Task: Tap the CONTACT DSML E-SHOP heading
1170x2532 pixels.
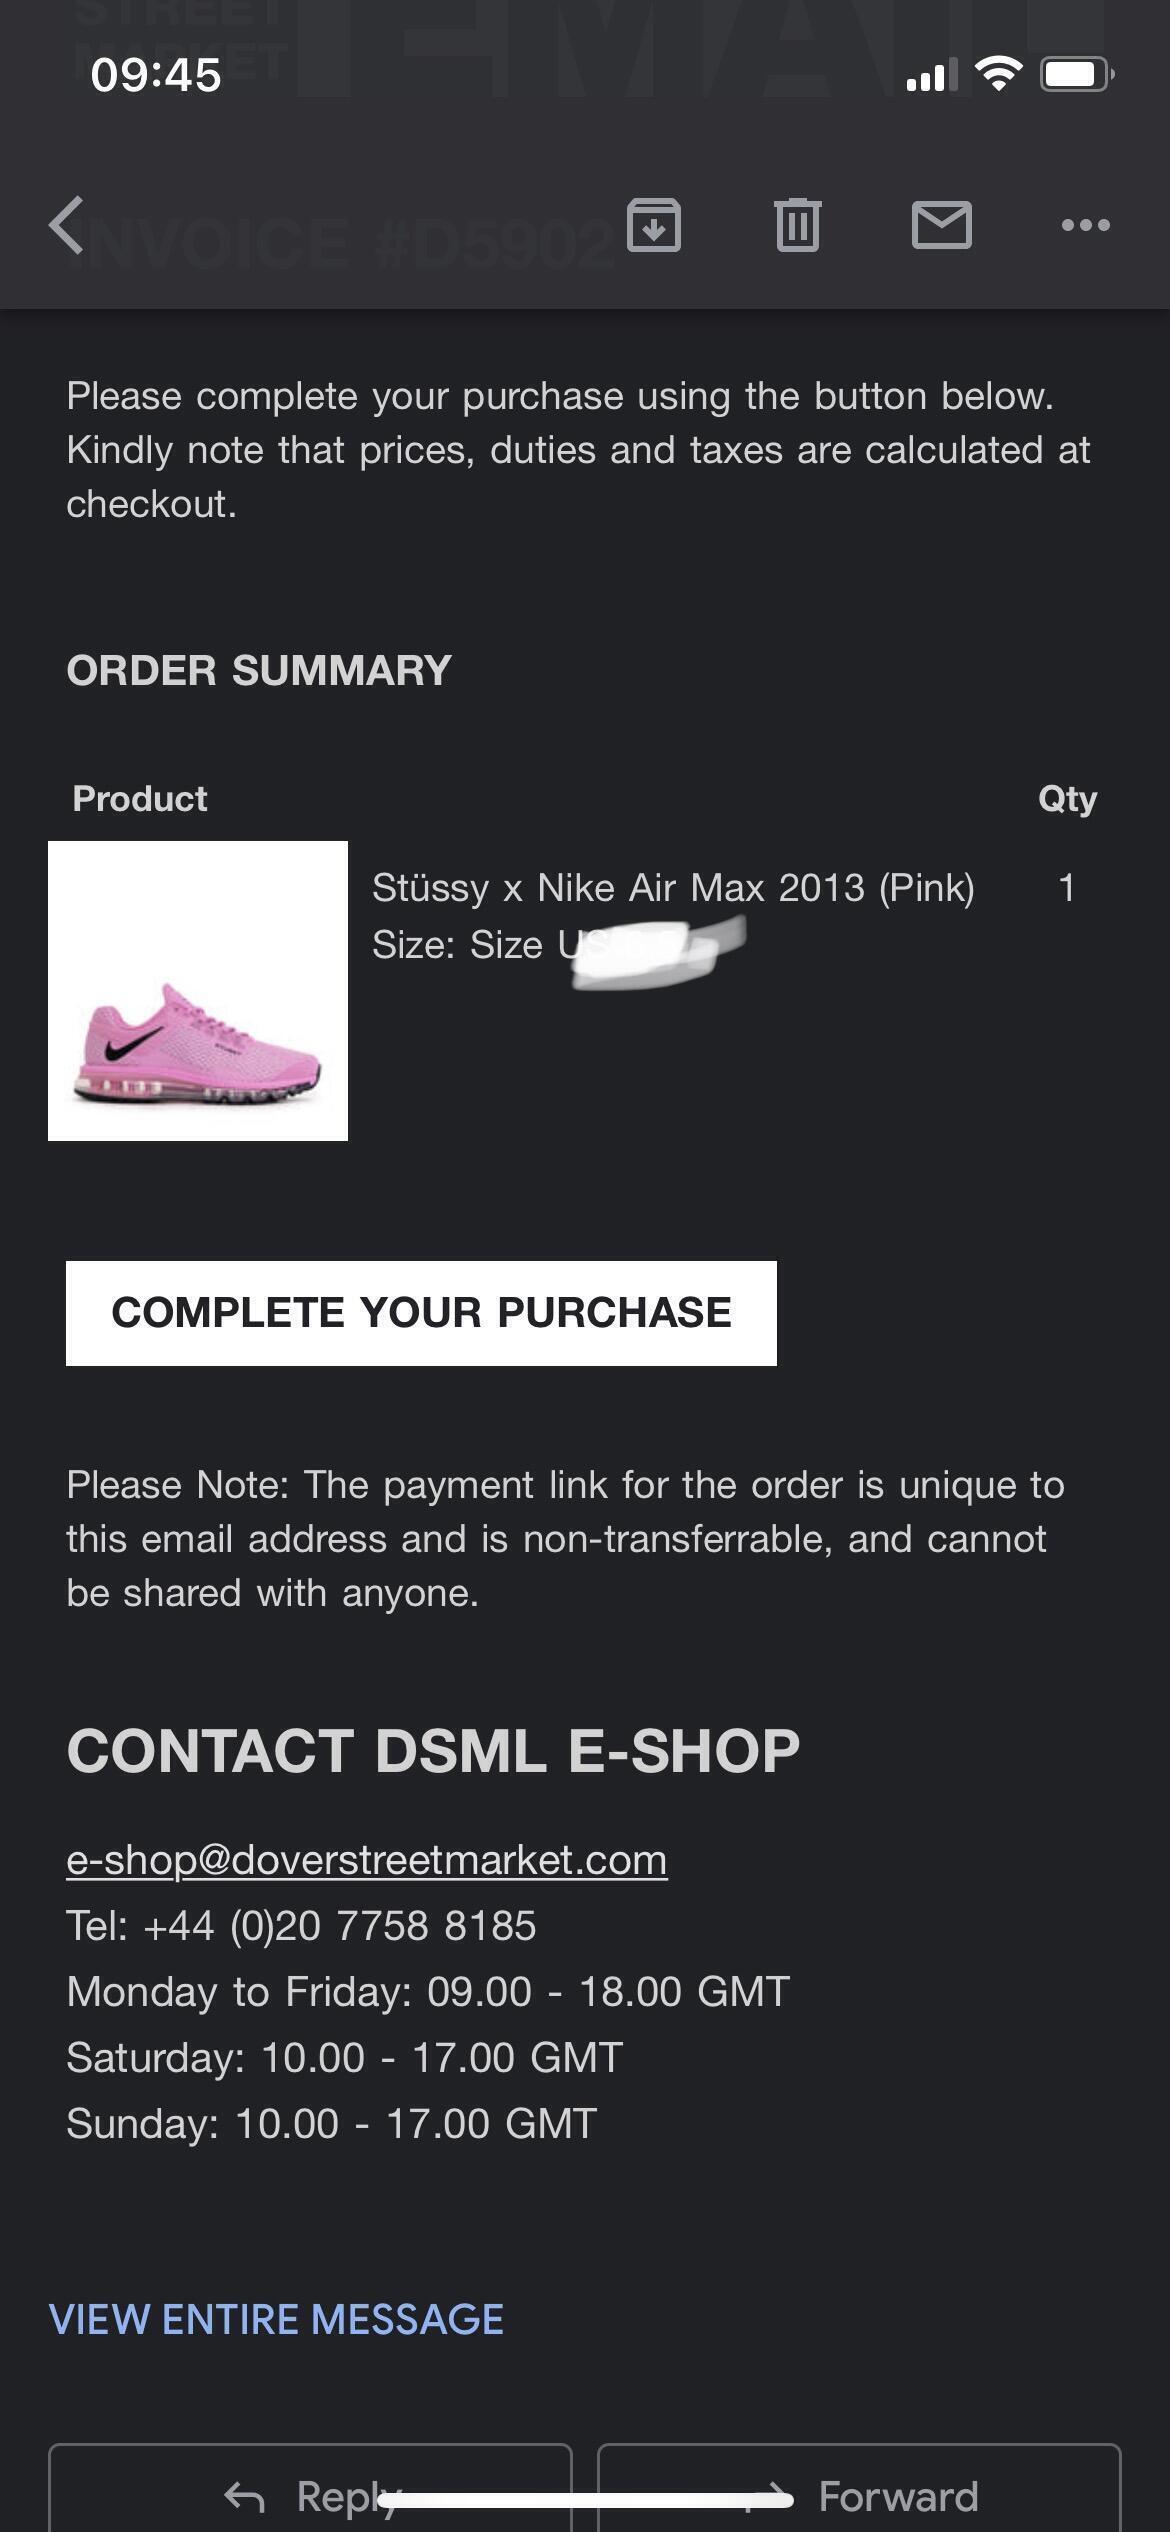Action: (433, 1751)
